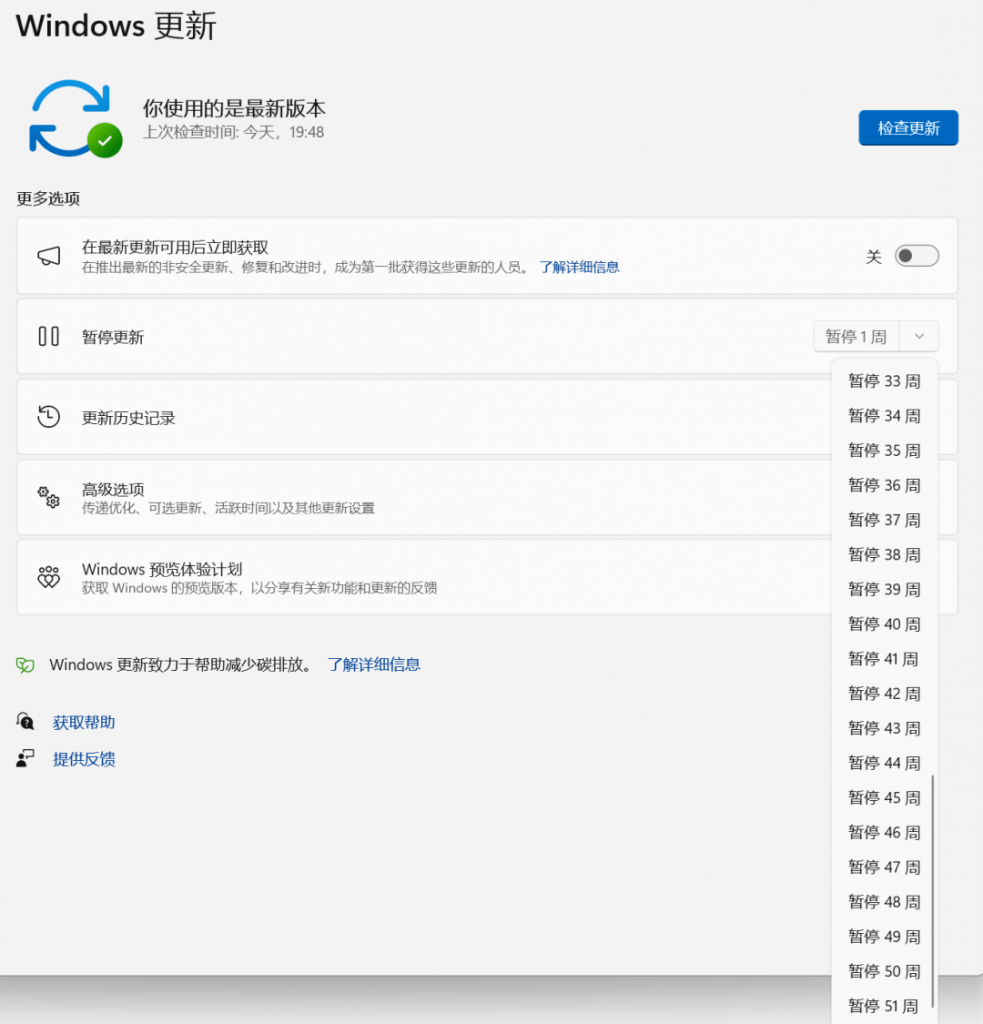
Task: Click the 暂停 1 周 button
Action: [x=856, y=337]
